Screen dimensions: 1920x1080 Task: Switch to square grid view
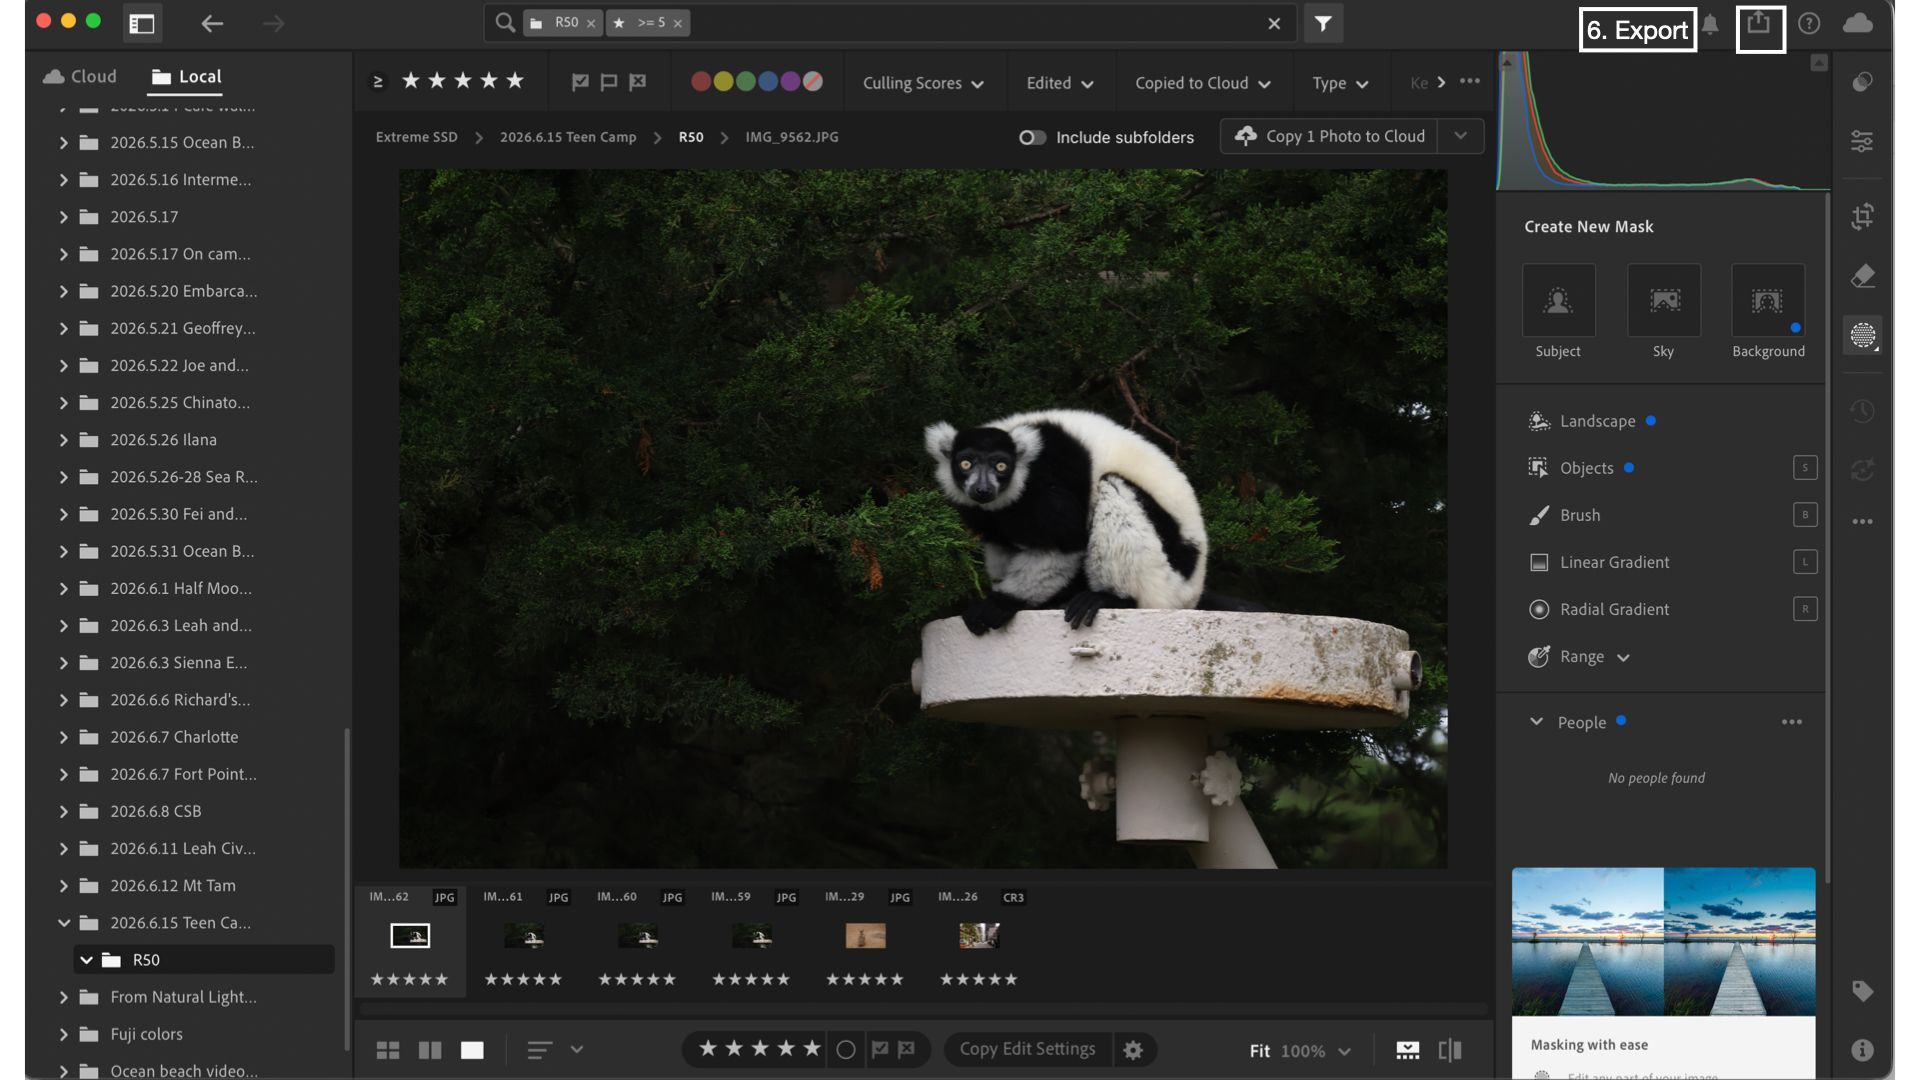[x=430, y=1050]
